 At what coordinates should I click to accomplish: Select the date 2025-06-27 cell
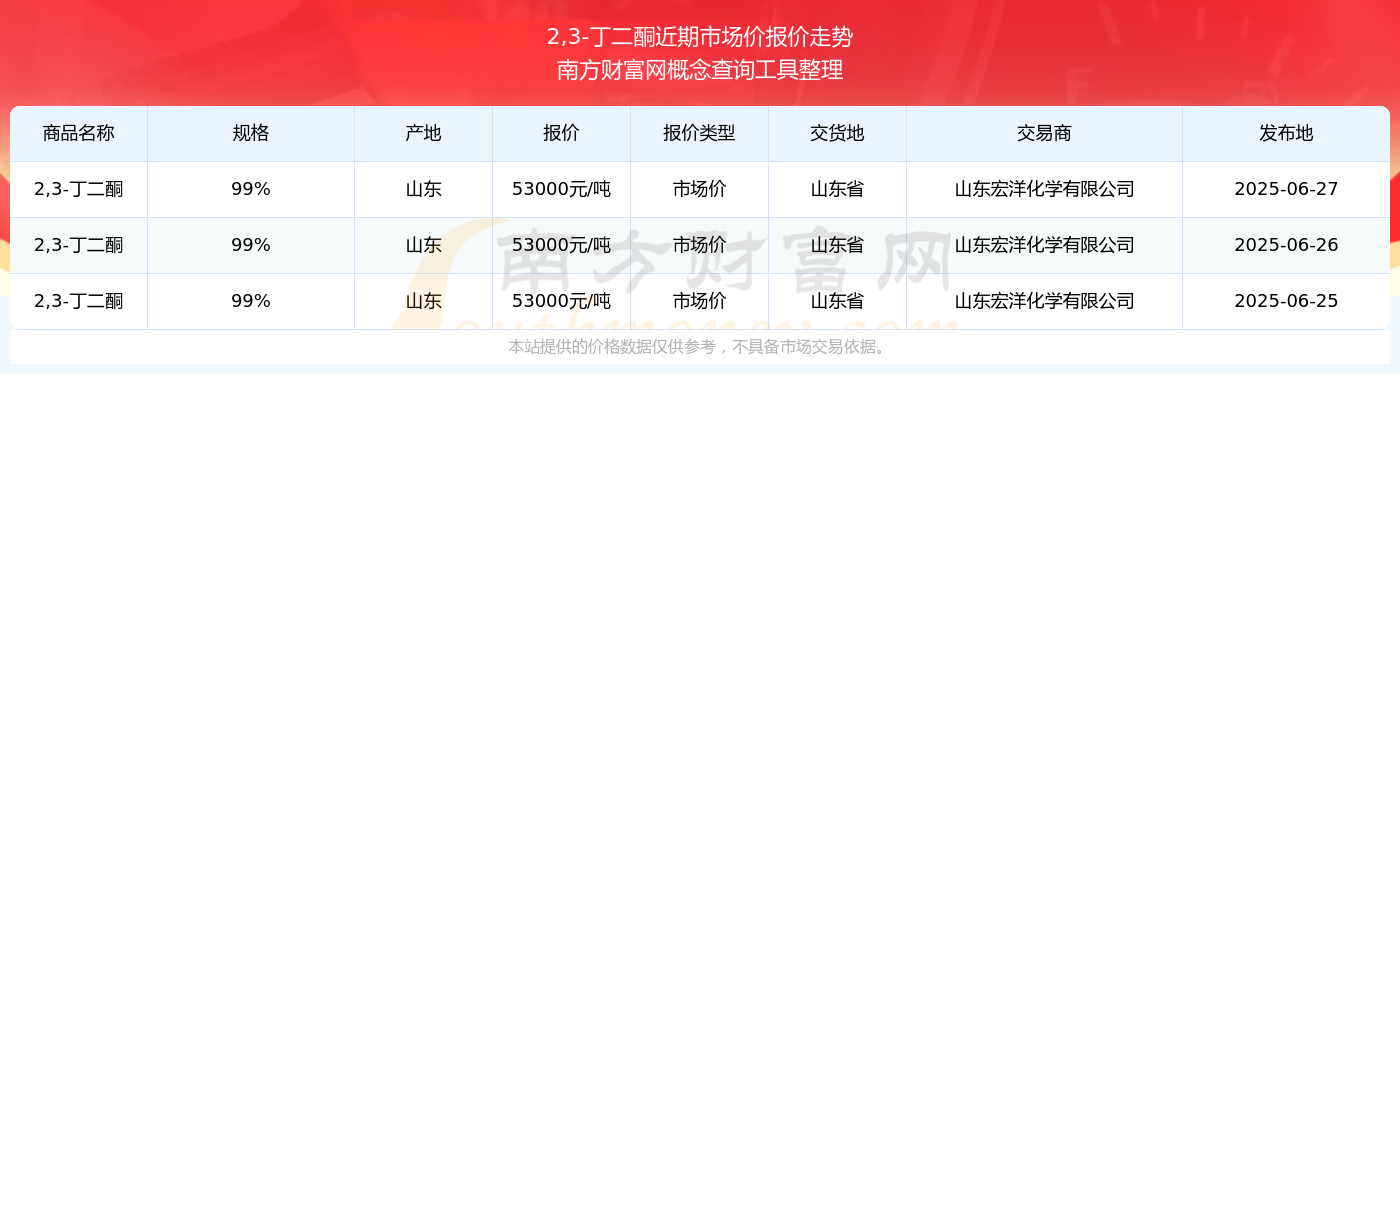coord(1286,189)
